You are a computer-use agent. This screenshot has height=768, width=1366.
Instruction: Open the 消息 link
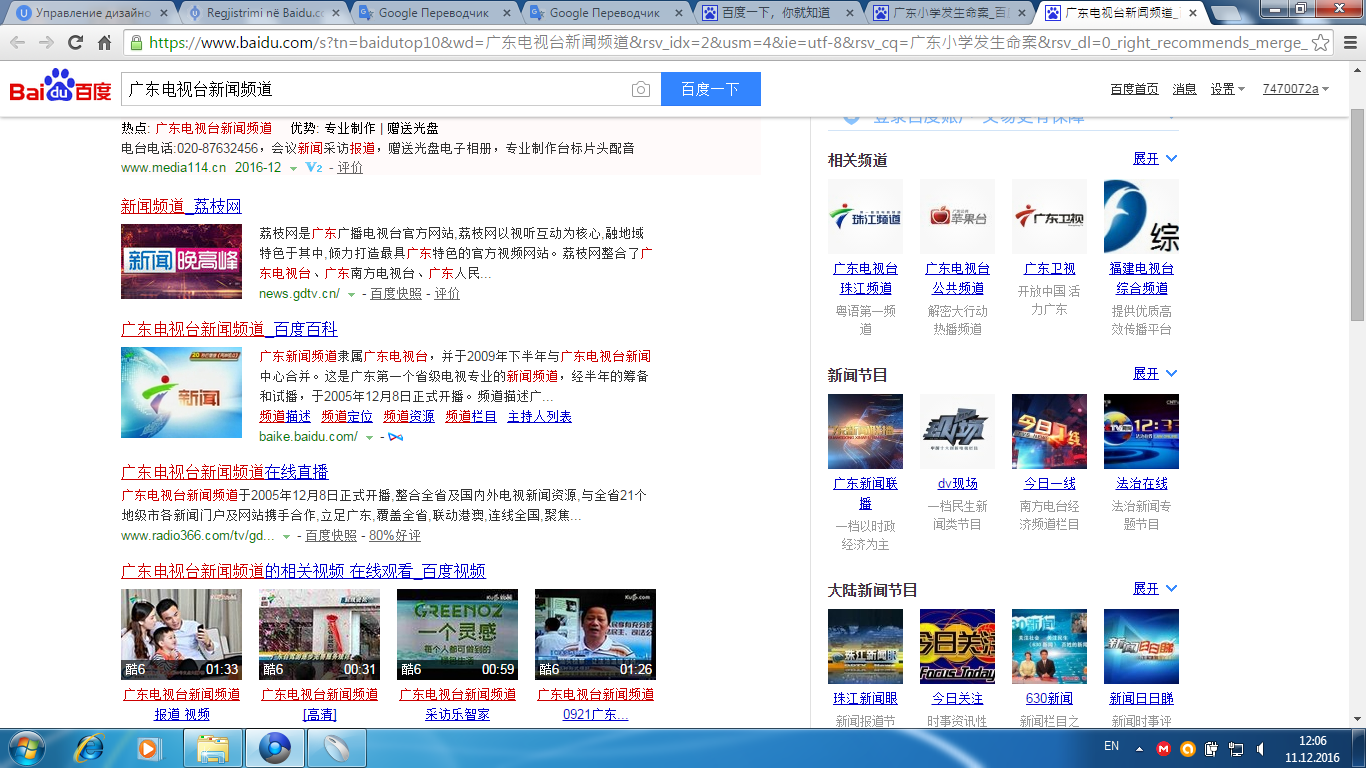[x=1185, y=89]
